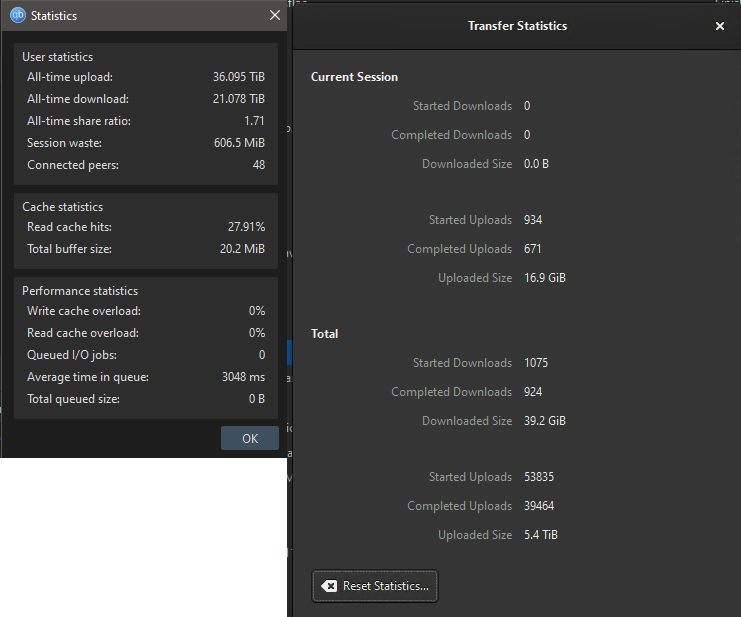This screenshot has height=617, width=741.
Task: Click the Session waste value 606.5 MiB
Action: pyautogui.click(x=239, y=143)
